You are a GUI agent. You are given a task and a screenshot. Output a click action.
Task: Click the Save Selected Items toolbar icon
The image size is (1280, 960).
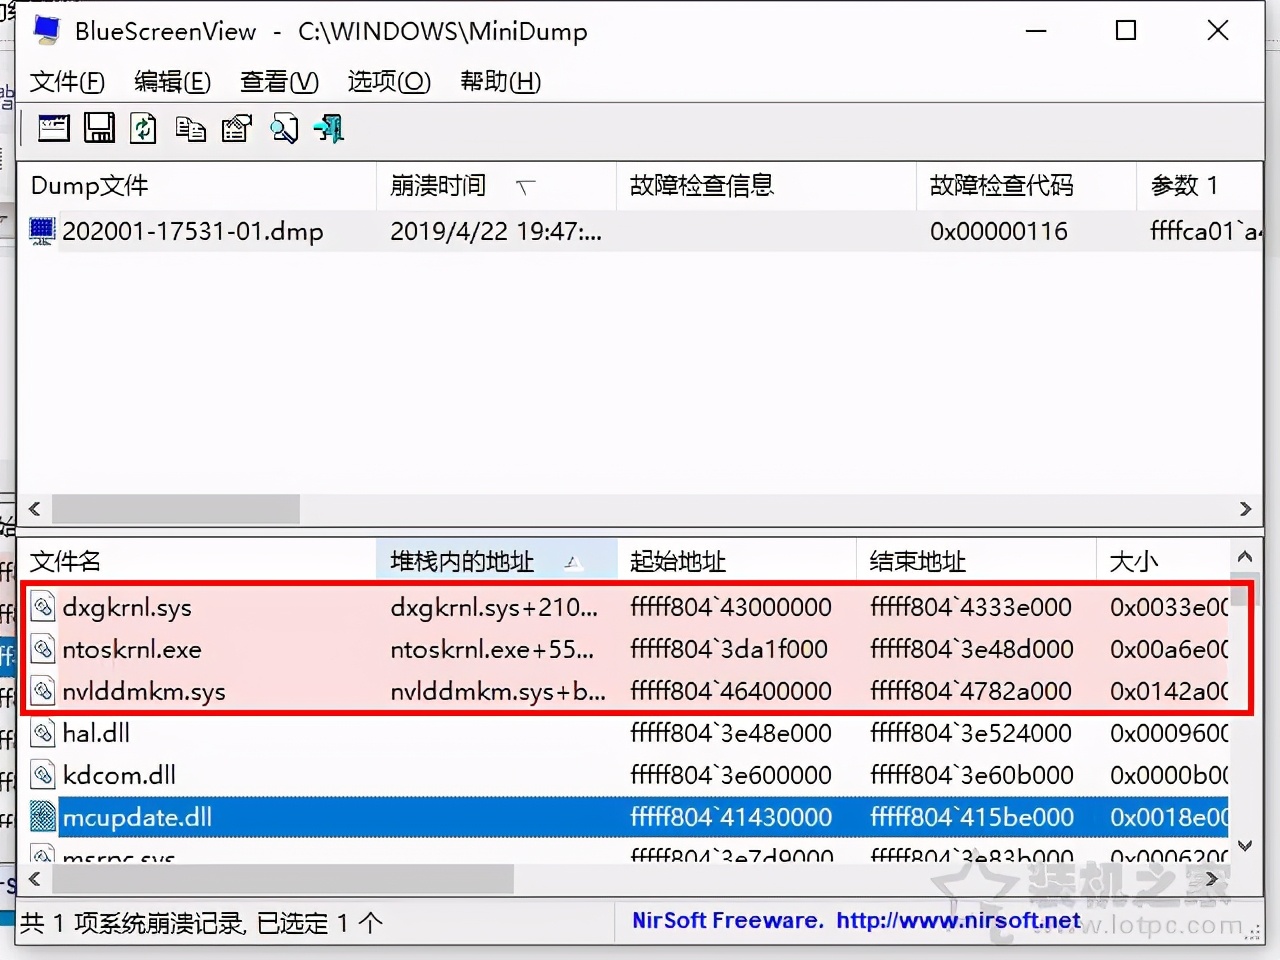point(99,128)
